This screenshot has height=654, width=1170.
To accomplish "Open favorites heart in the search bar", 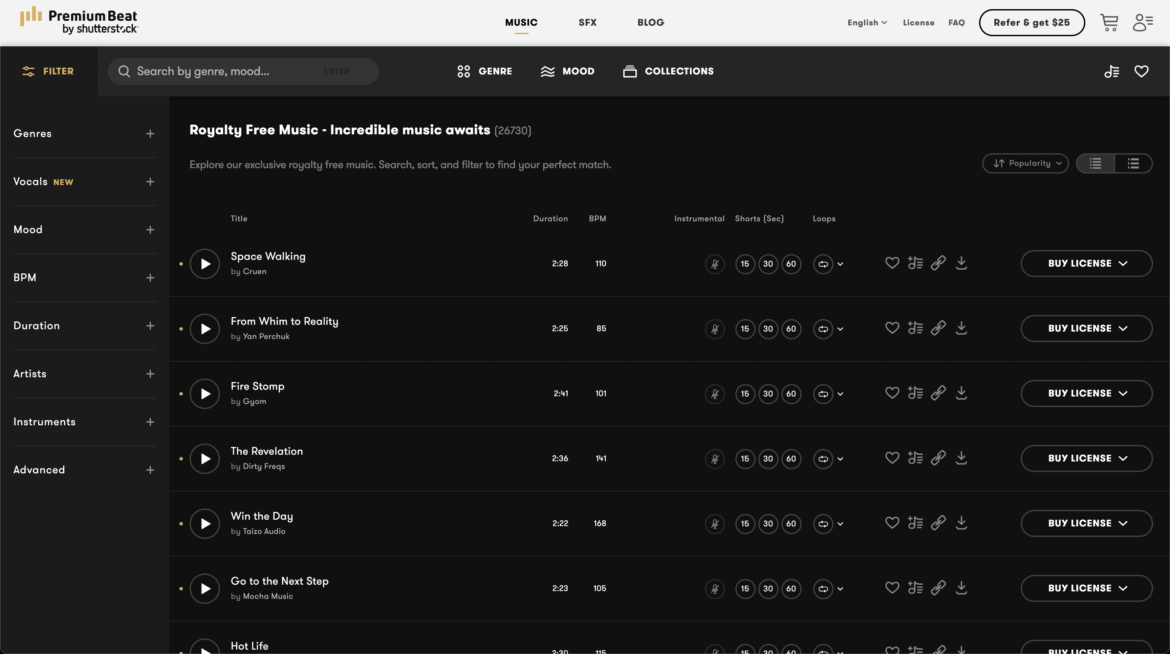I will (x=1141, y=71).
